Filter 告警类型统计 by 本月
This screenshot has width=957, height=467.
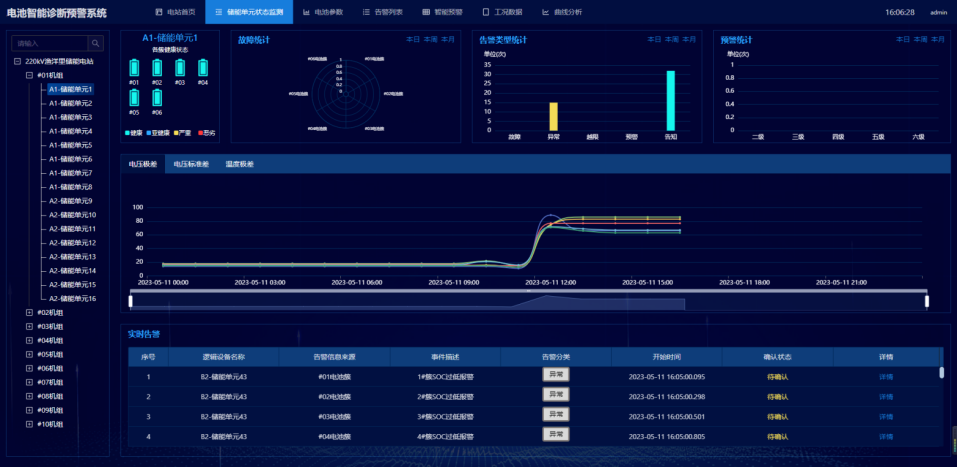pos(689,39)
